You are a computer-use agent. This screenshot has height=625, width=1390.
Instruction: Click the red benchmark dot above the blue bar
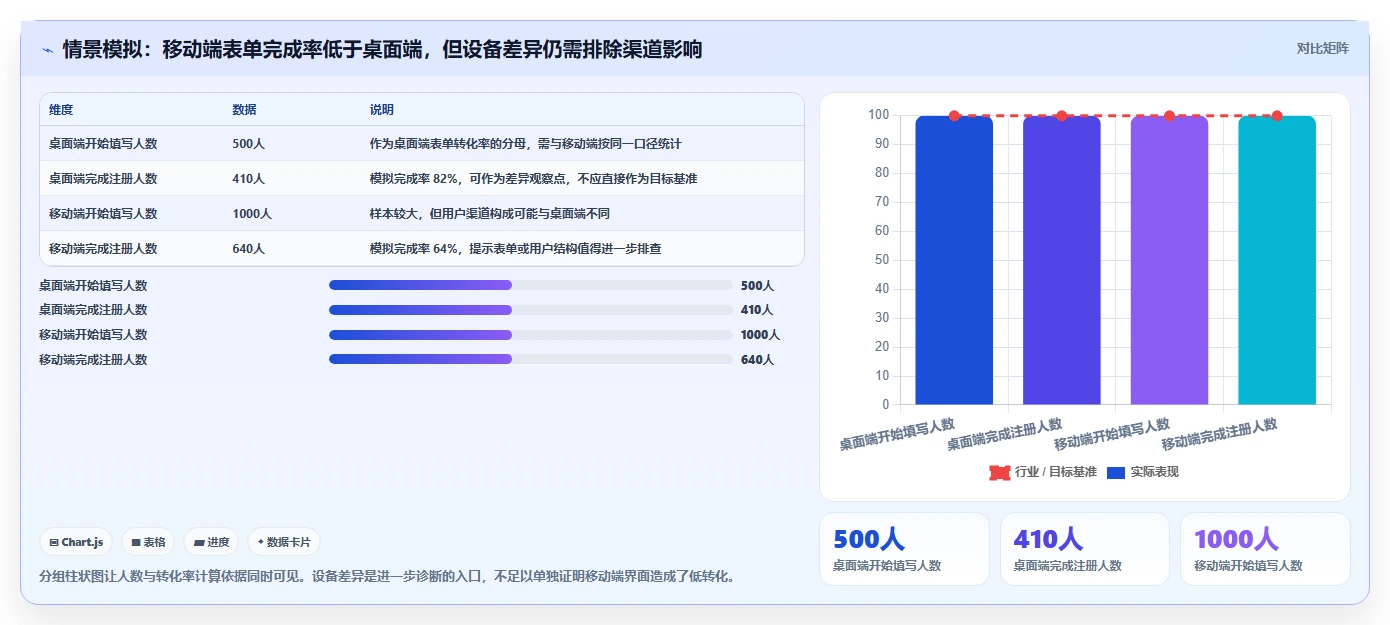954,116
